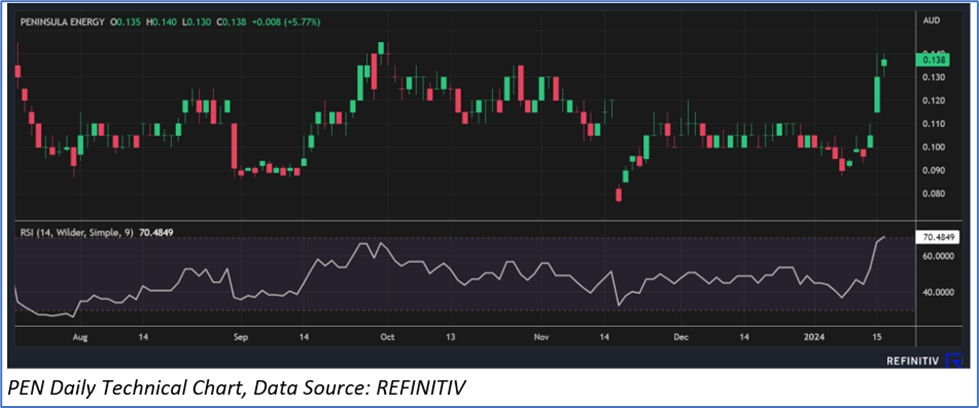Viewport: 979px width, 408px height.
Task: Click the 0.110 price axis label
Action: coord(933,124)
